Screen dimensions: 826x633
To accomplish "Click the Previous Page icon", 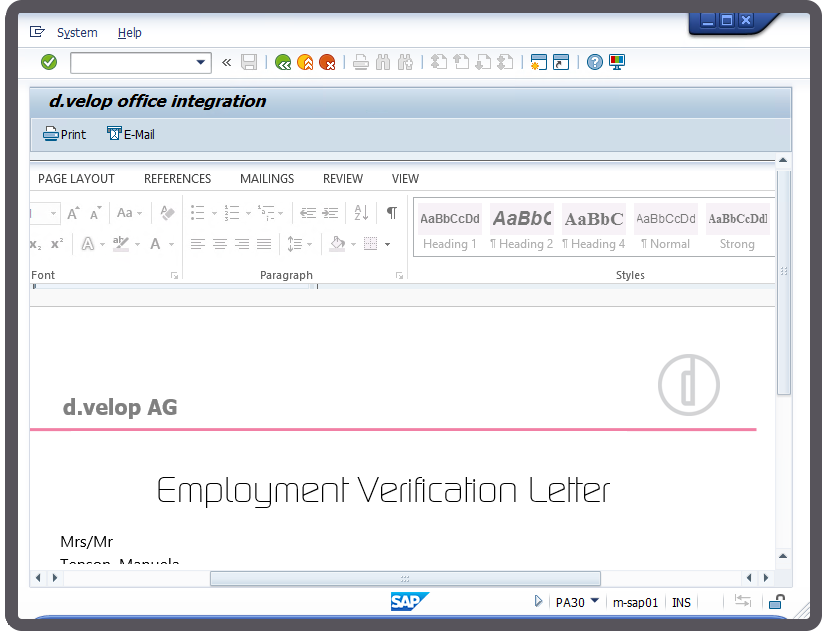I will tap(461, 62).
